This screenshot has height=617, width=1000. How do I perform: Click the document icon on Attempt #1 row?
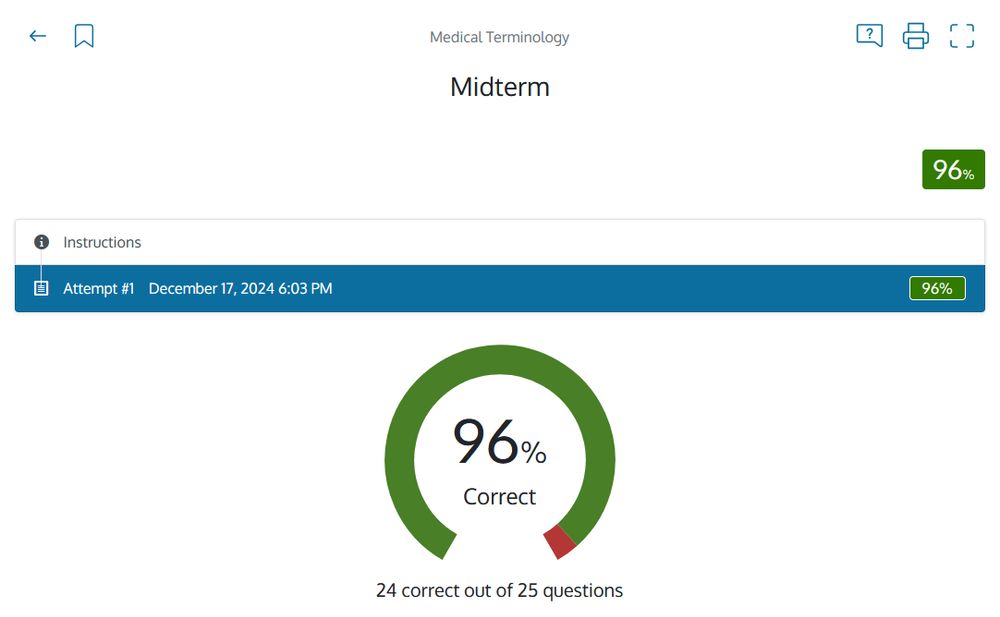click(x=41, y=288)
